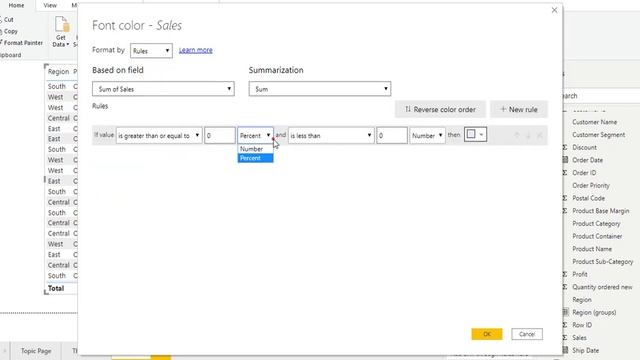Select the Discount field
This screenshot has width=640, height=360.
click(584, 147)
